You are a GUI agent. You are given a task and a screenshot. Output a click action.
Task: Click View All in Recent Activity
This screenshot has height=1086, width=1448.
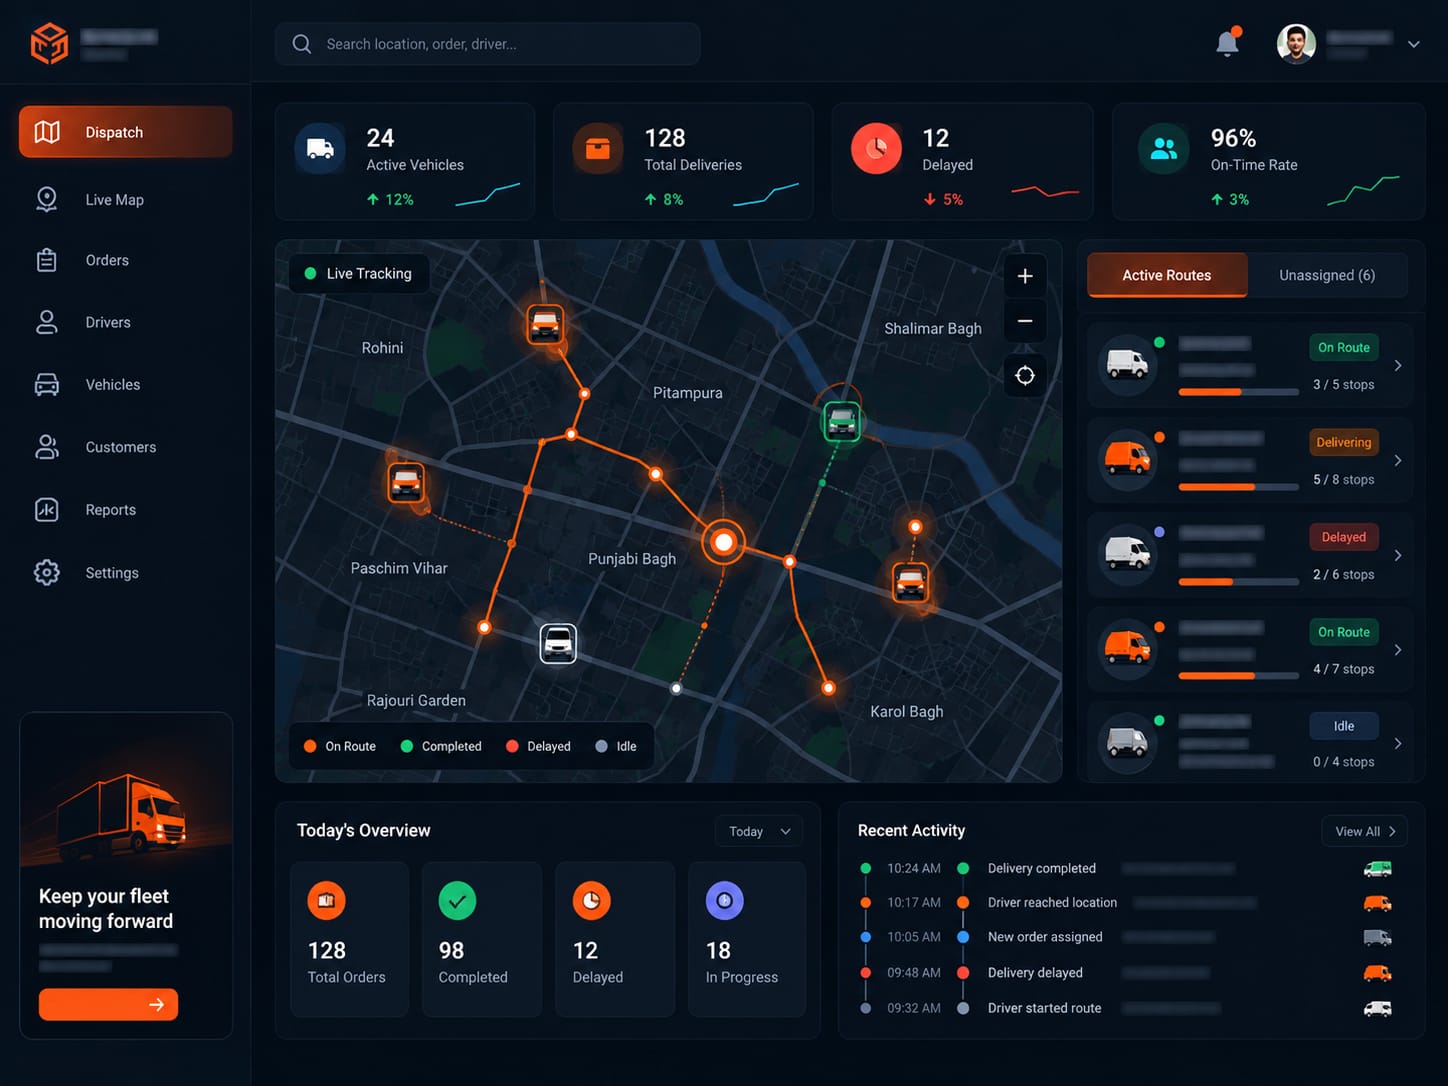(x=1364, y=831)
